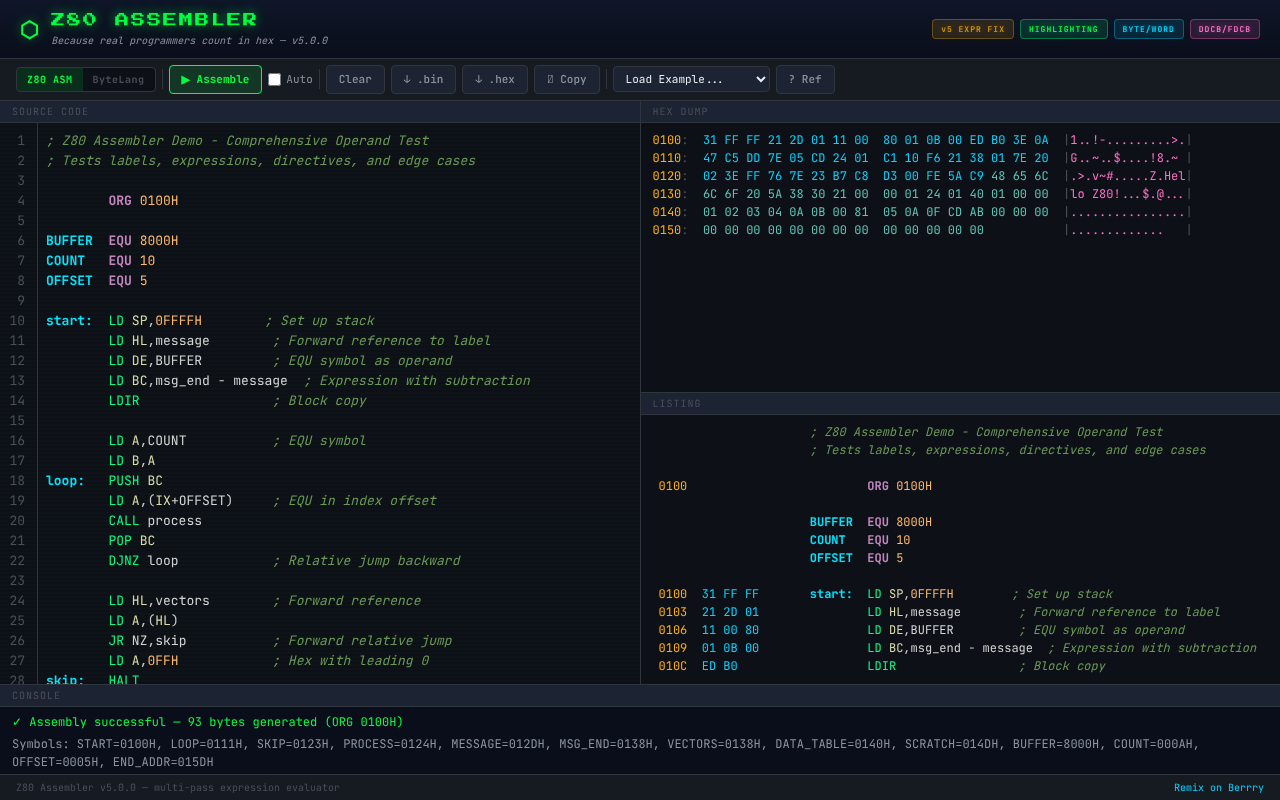The width and height of the screenshot is (1280, 800).
Task: Click listing row 010C ED B0
Action: [882, 667]
